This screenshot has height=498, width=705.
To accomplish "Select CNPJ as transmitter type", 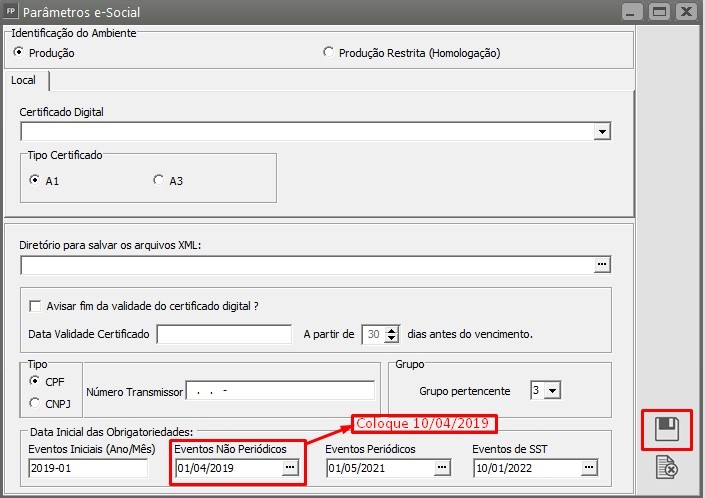I will 35,403.
